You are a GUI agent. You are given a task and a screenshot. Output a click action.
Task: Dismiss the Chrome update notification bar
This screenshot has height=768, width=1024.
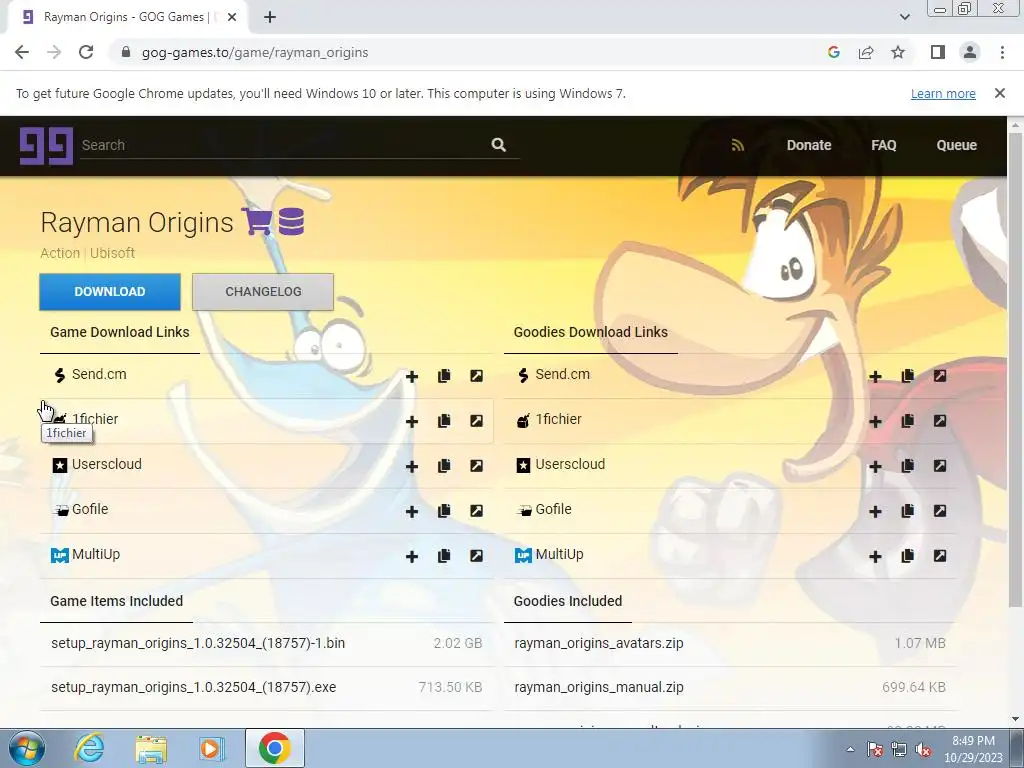[1000, 93]
